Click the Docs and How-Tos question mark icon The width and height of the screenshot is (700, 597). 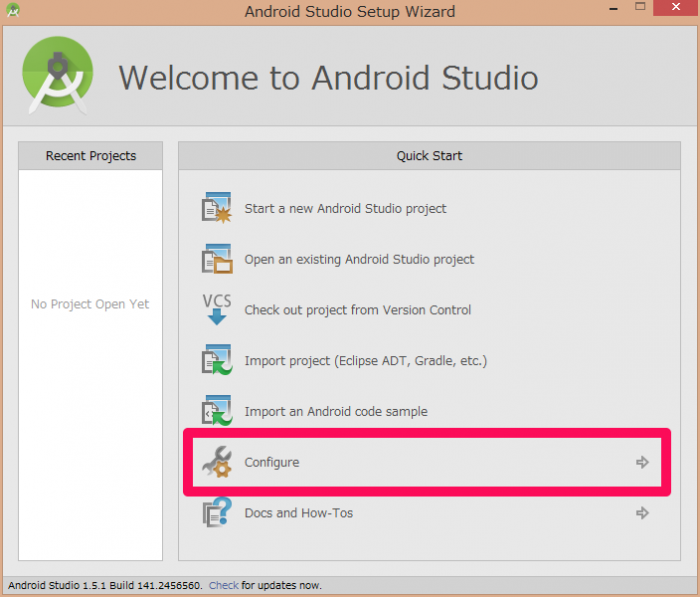(217, 513)
